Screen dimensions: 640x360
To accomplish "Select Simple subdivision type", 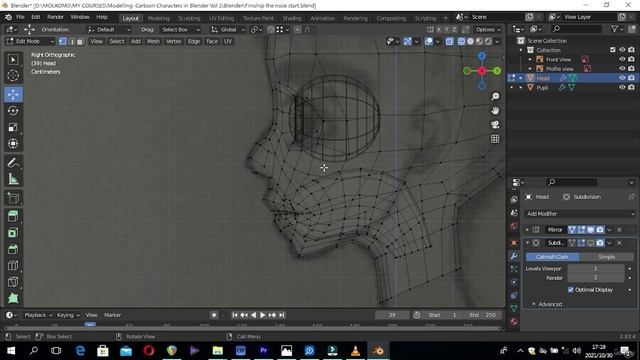I will point(606,257).
